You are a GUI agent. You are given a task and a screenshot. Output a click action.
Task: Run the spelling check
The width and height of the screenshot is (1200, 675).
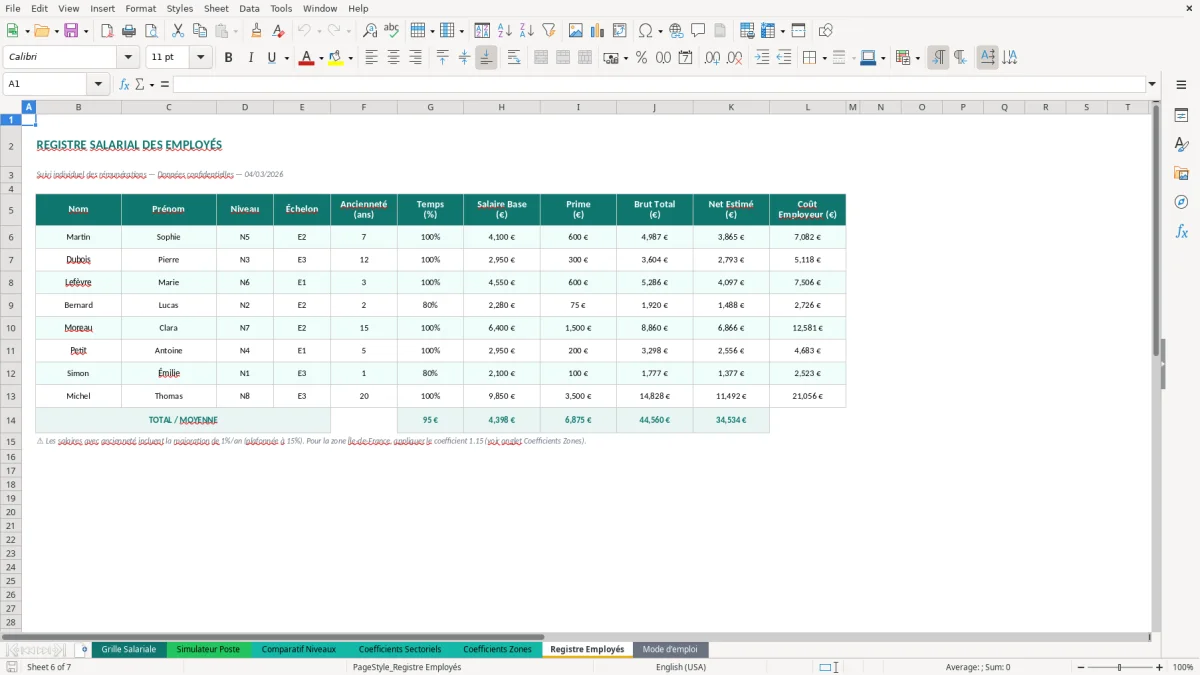391,31
